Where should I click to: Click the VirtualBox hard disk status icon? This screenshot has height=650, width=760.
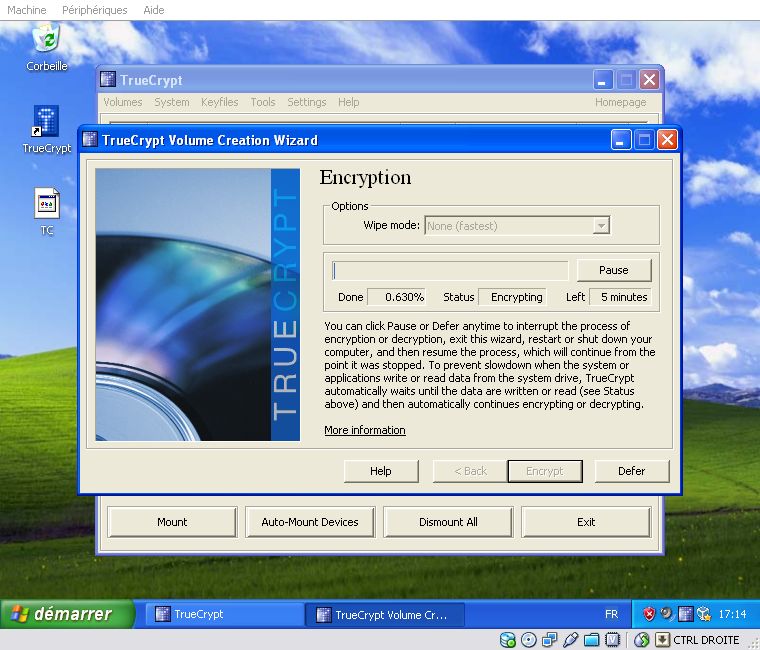click(x=507, y=640)
